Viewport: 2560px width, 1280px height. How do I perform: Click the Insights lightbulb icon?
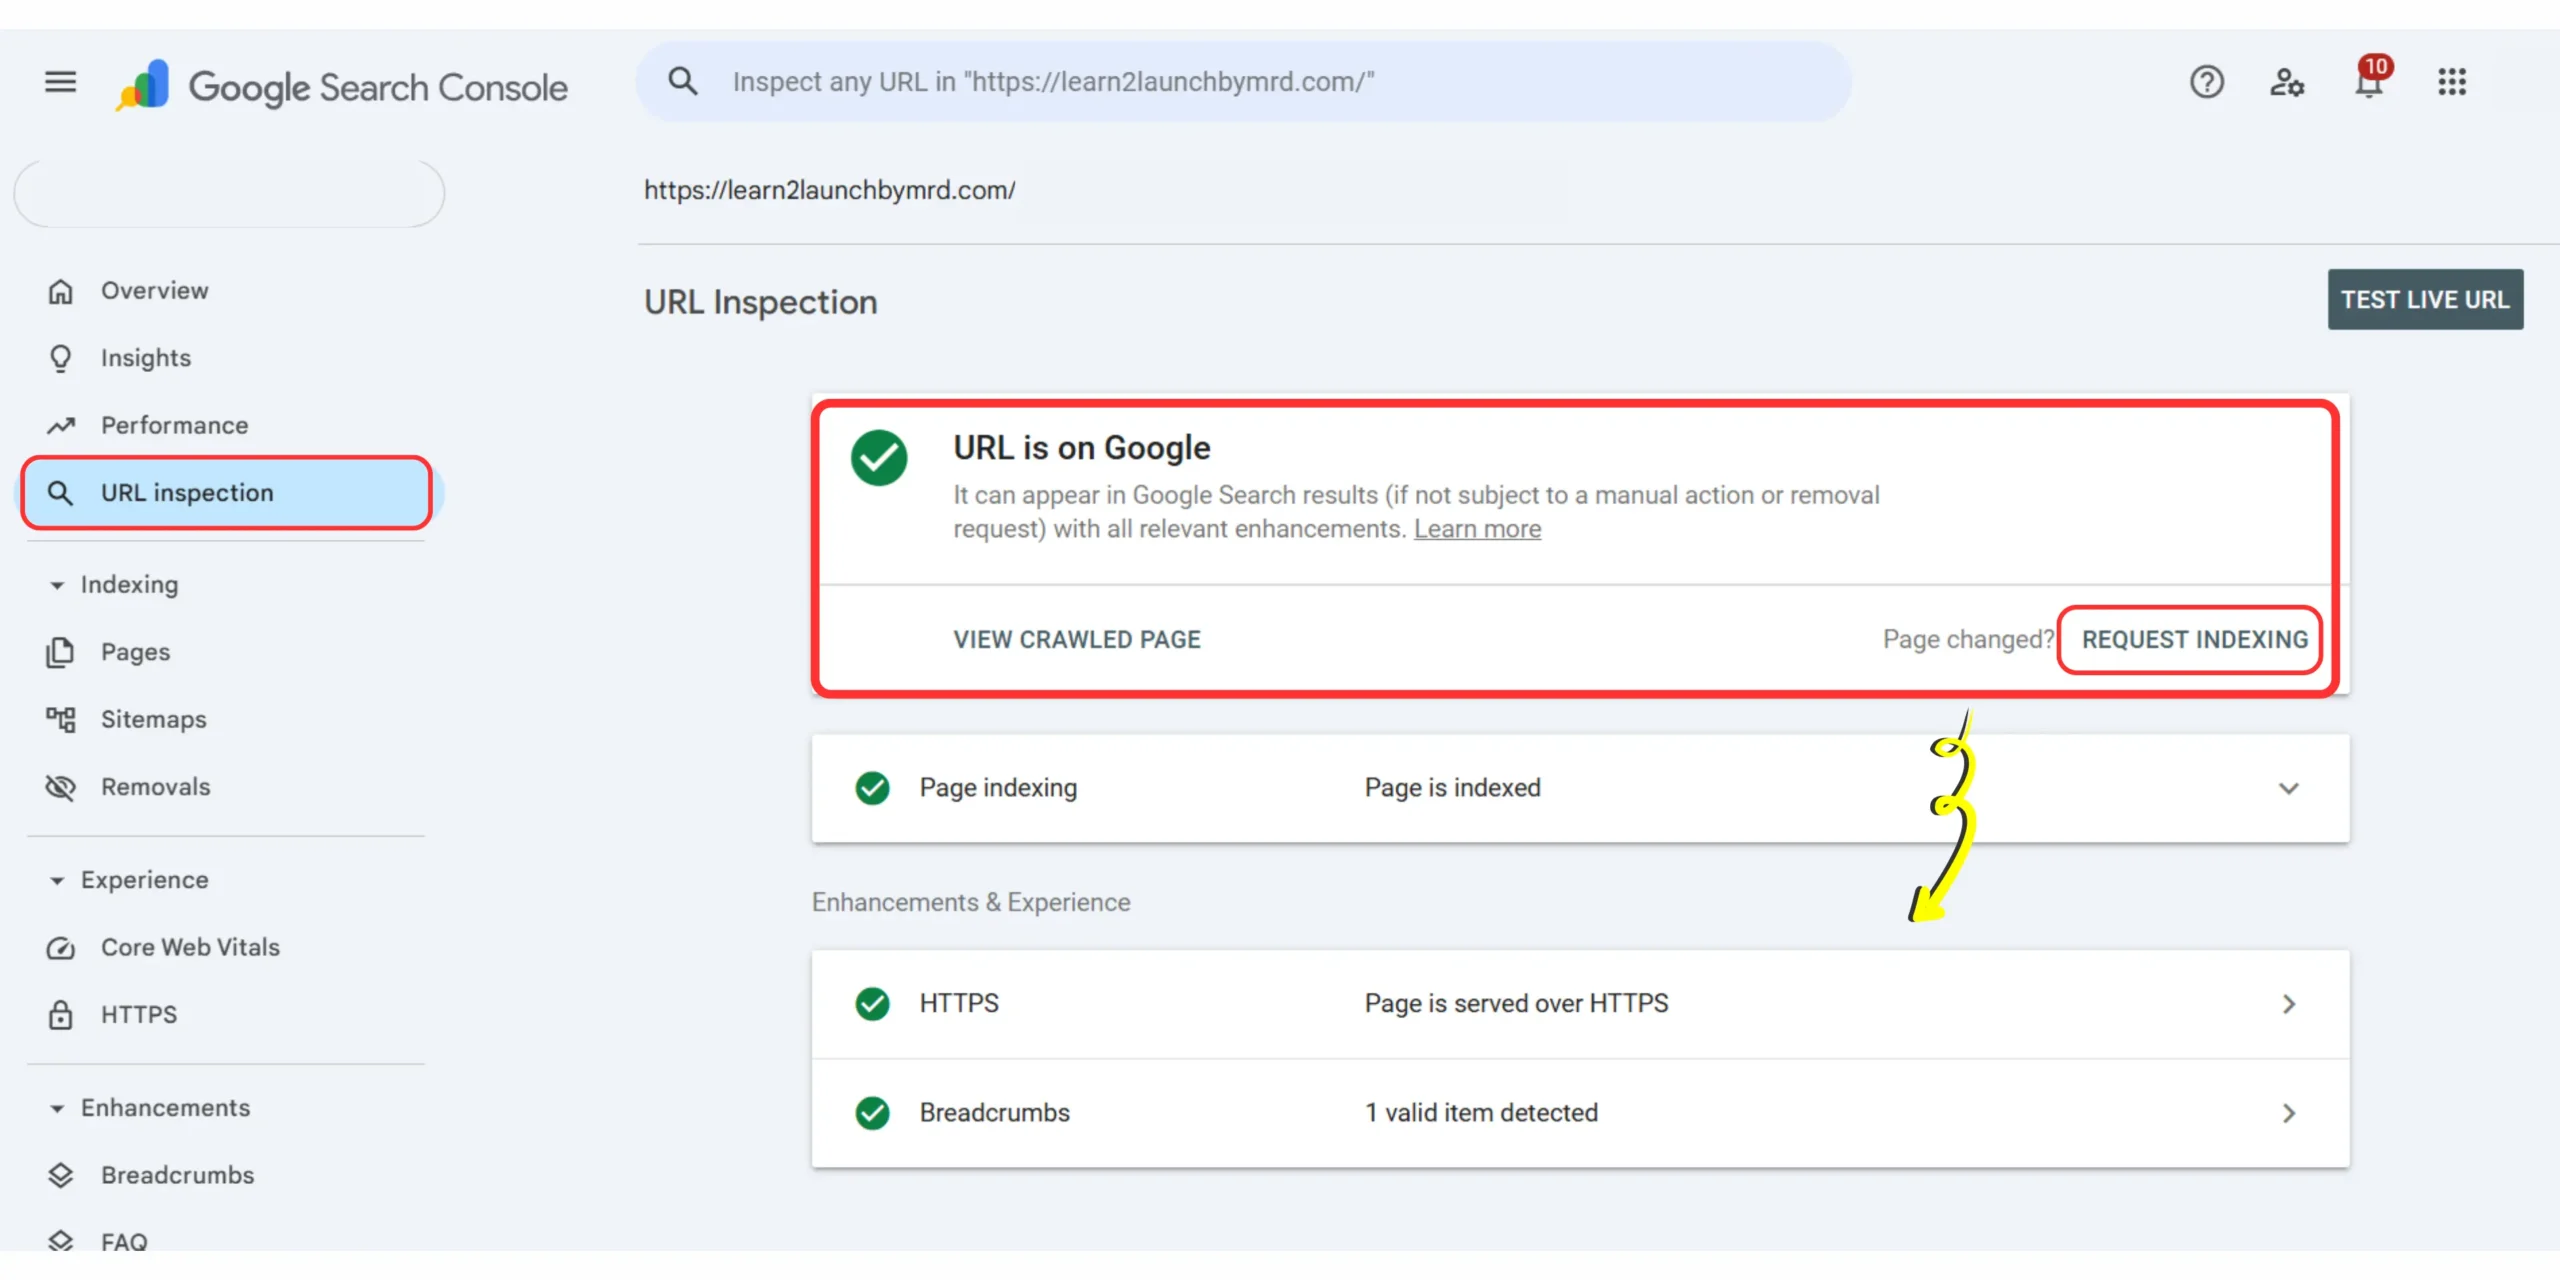coord(61,358)
